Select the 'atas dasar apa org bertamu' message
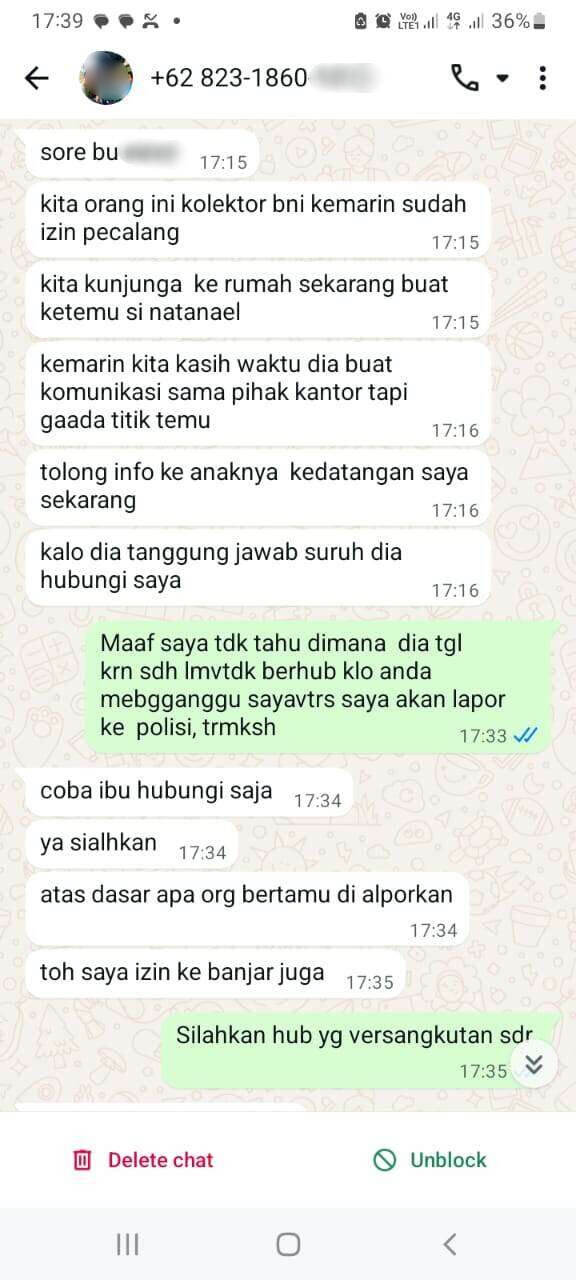 pos(247,910)
